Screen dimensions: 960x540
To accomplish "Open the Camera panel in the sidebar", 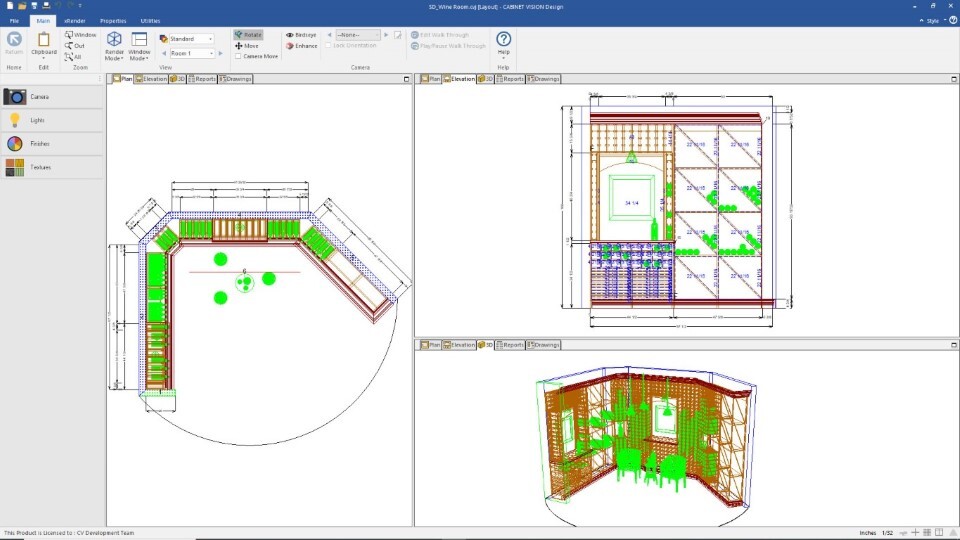I will pos(52,97).
